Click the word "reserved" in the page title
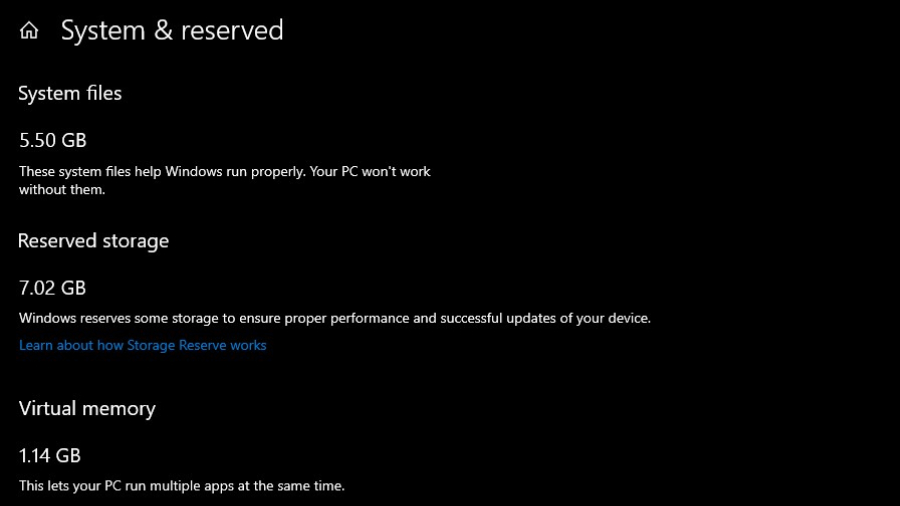 233,31
